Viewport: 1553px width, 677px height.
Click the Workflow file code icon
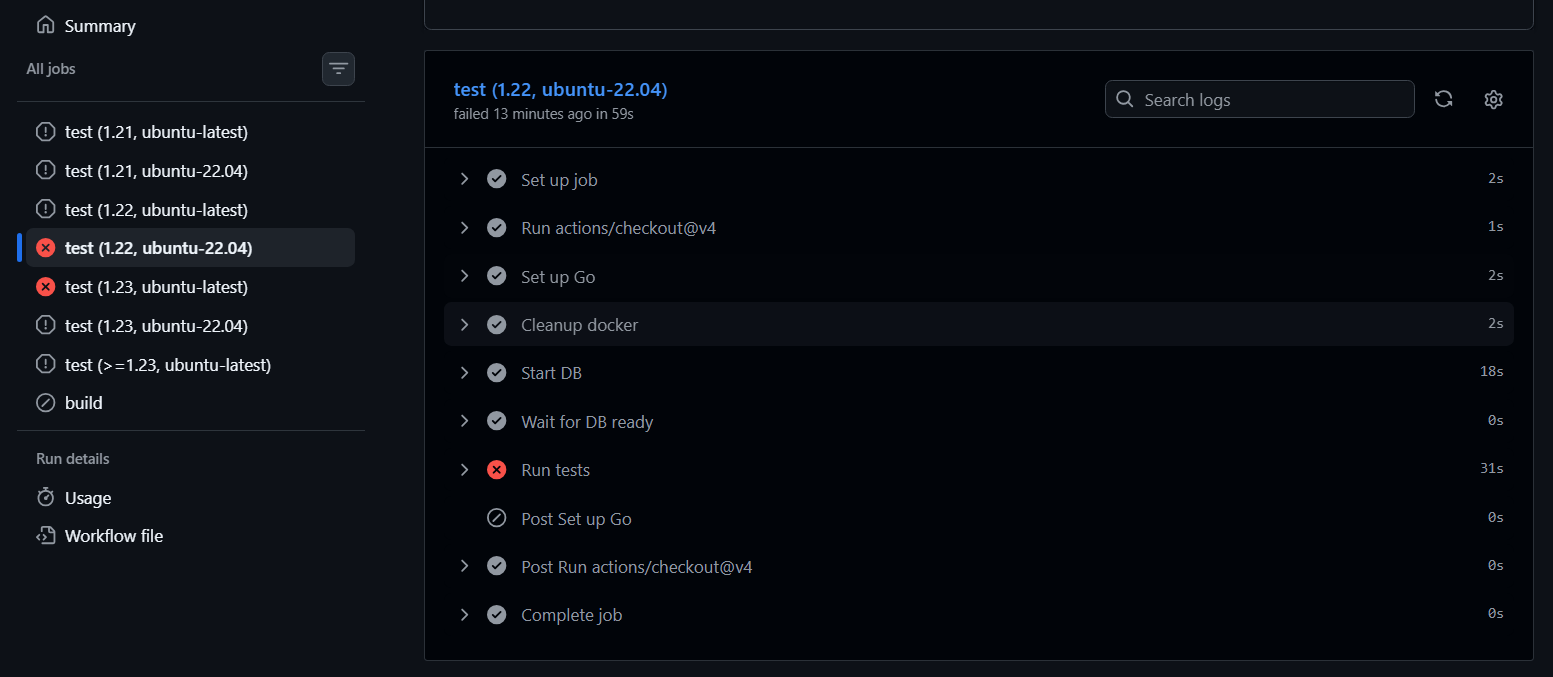point(45,536)
